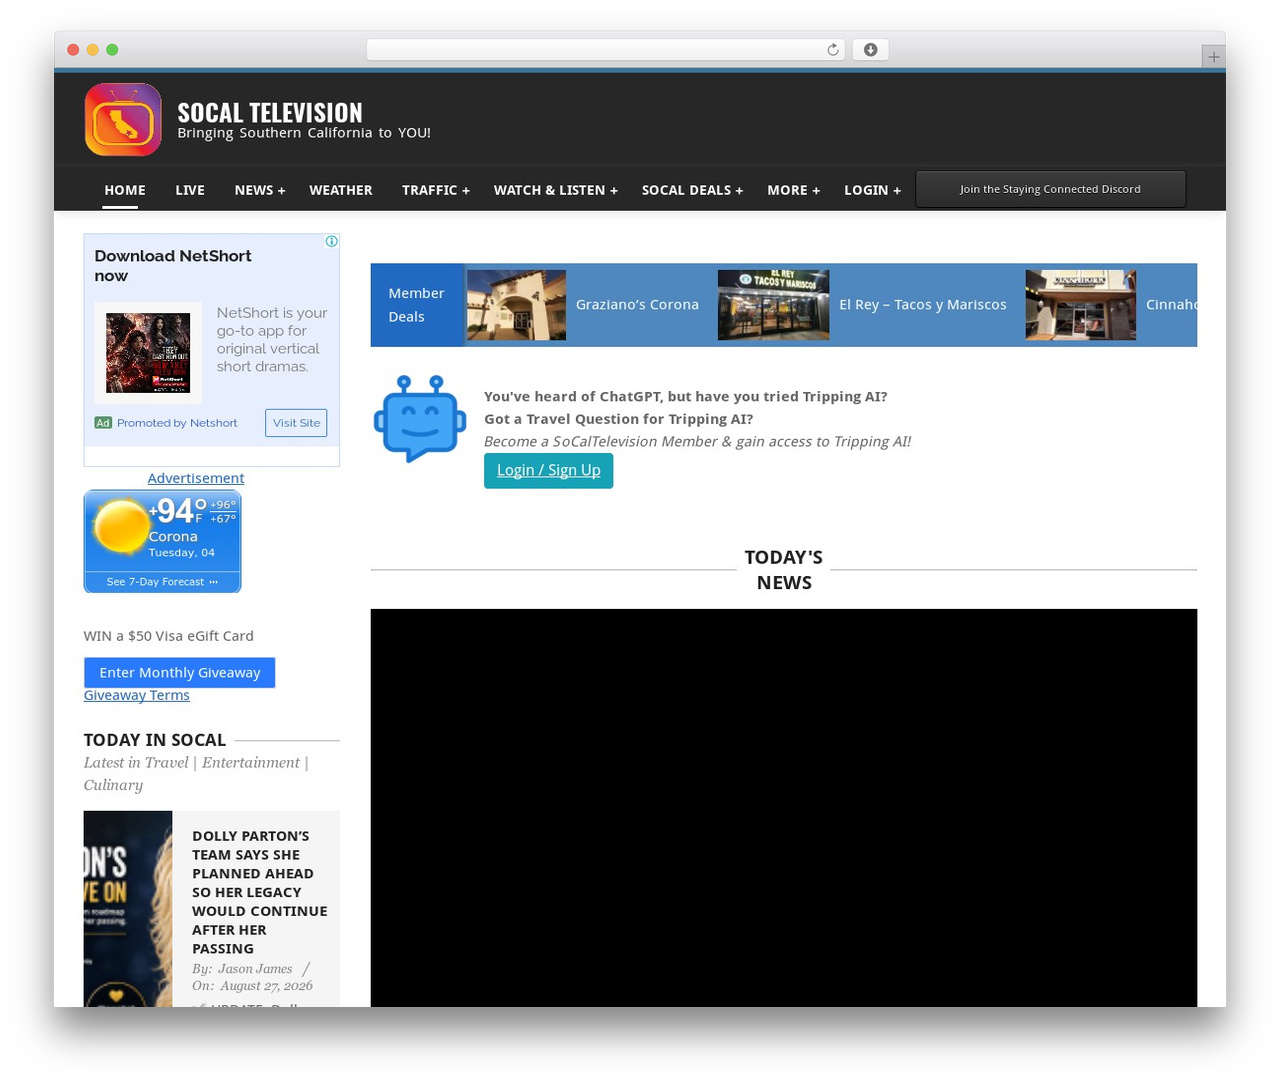Open the Promoted by Netshort link

pyautogui.click(x=177, y=423)
